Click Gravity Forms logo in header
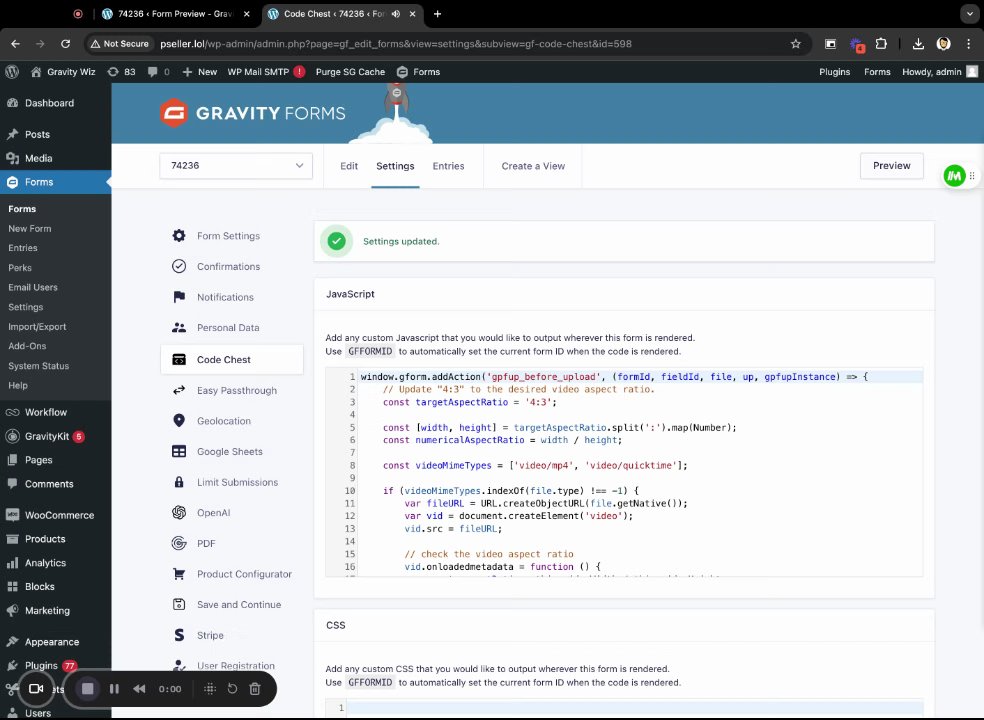This screenshot has width=984, height=720. [252, 113]
